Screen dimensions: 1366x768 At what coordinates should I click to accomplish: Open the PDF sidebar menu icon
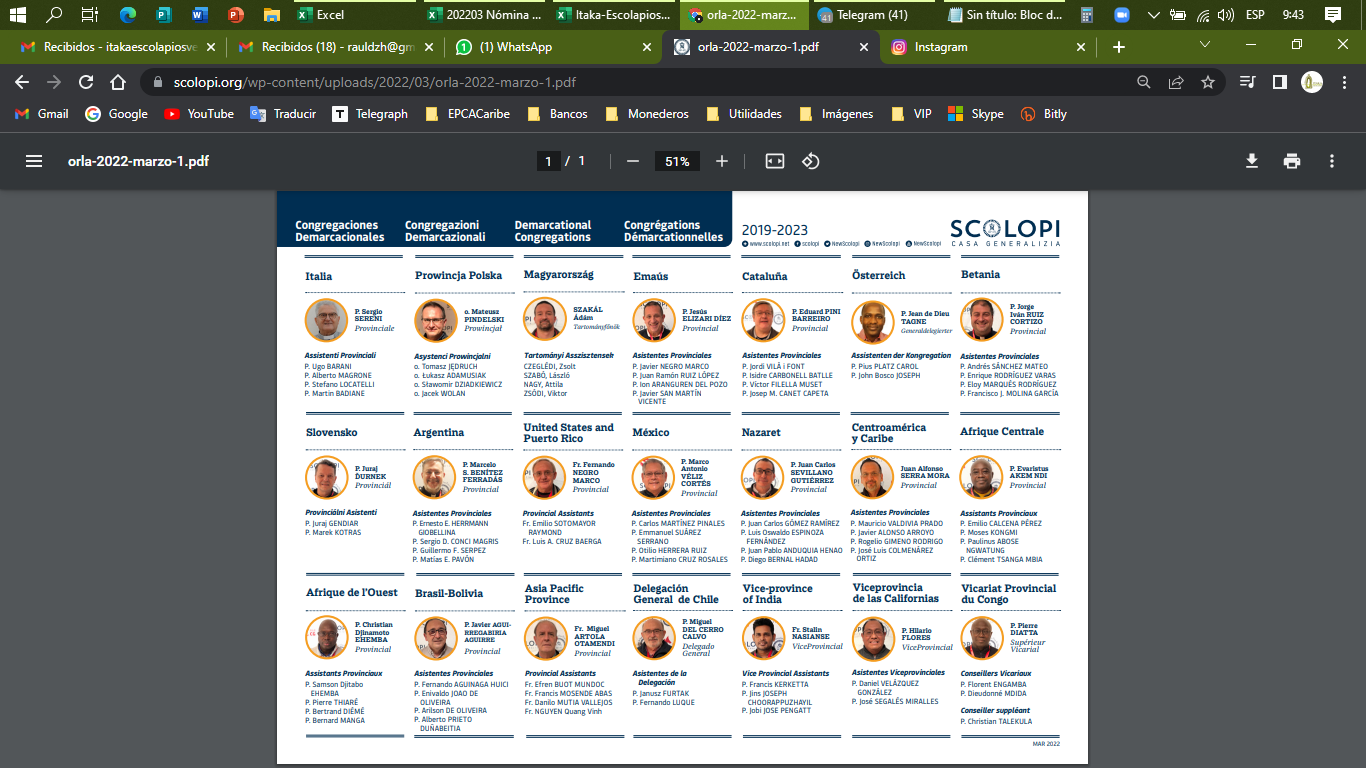[34, 161]
